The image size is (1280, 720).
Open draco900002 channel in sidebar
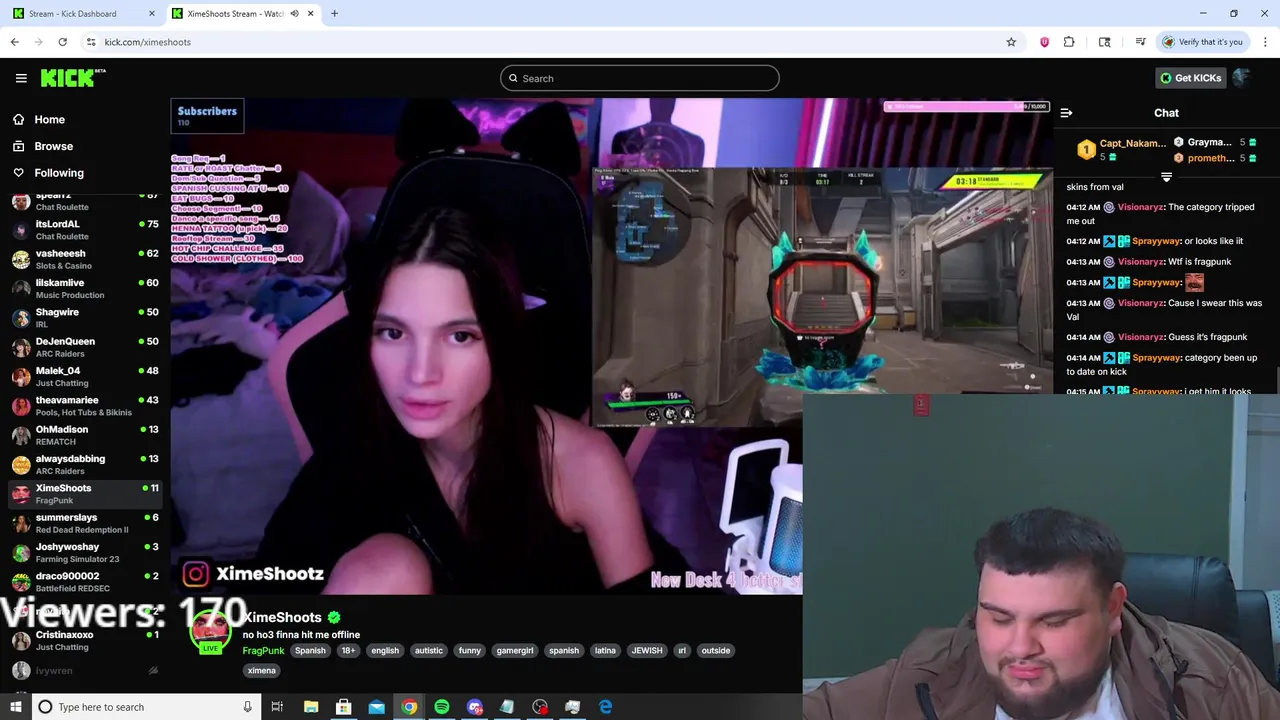click(85, 582)
